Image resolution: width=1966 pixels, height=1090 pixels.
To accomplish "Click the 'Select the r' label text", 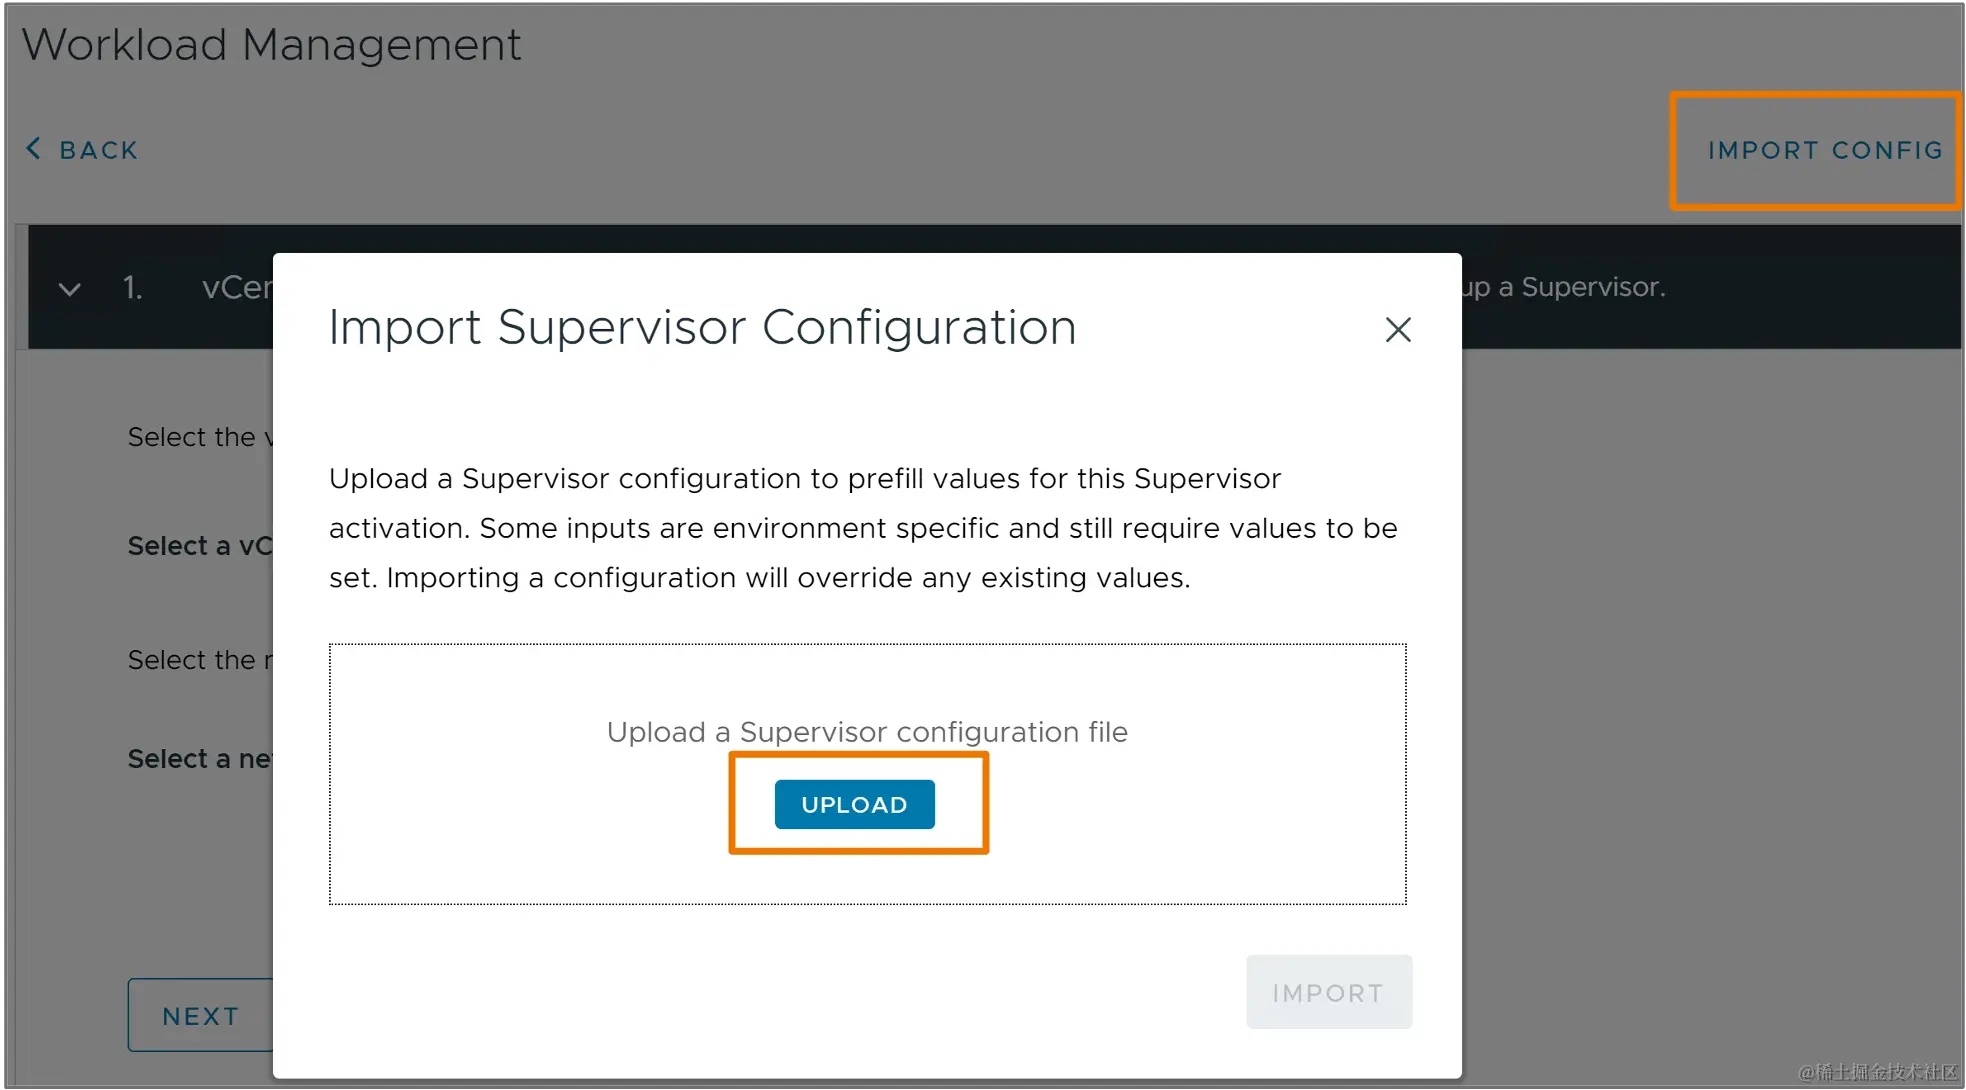I will point(198,660).
